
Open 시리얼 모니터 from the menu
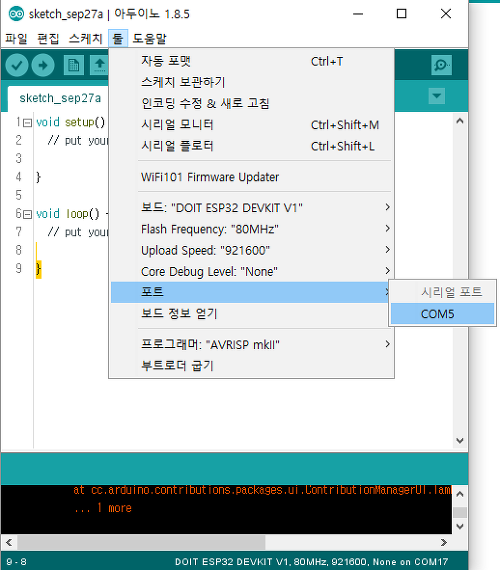[x=252, y=125]
